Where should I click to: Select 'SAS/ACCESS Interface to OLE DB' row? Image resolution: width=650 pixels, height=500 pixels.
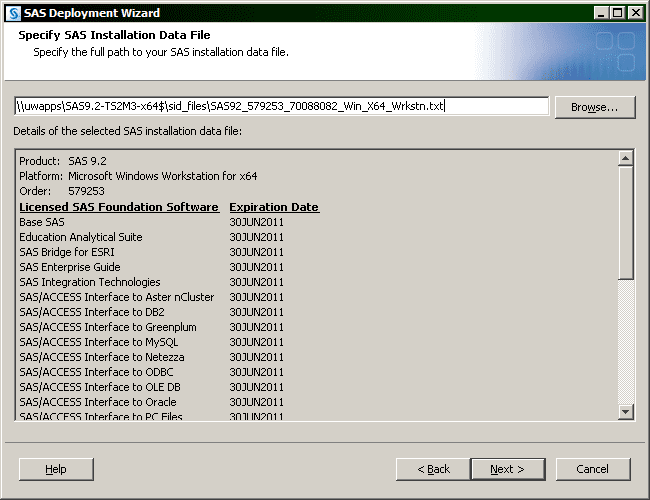point(152,387)
